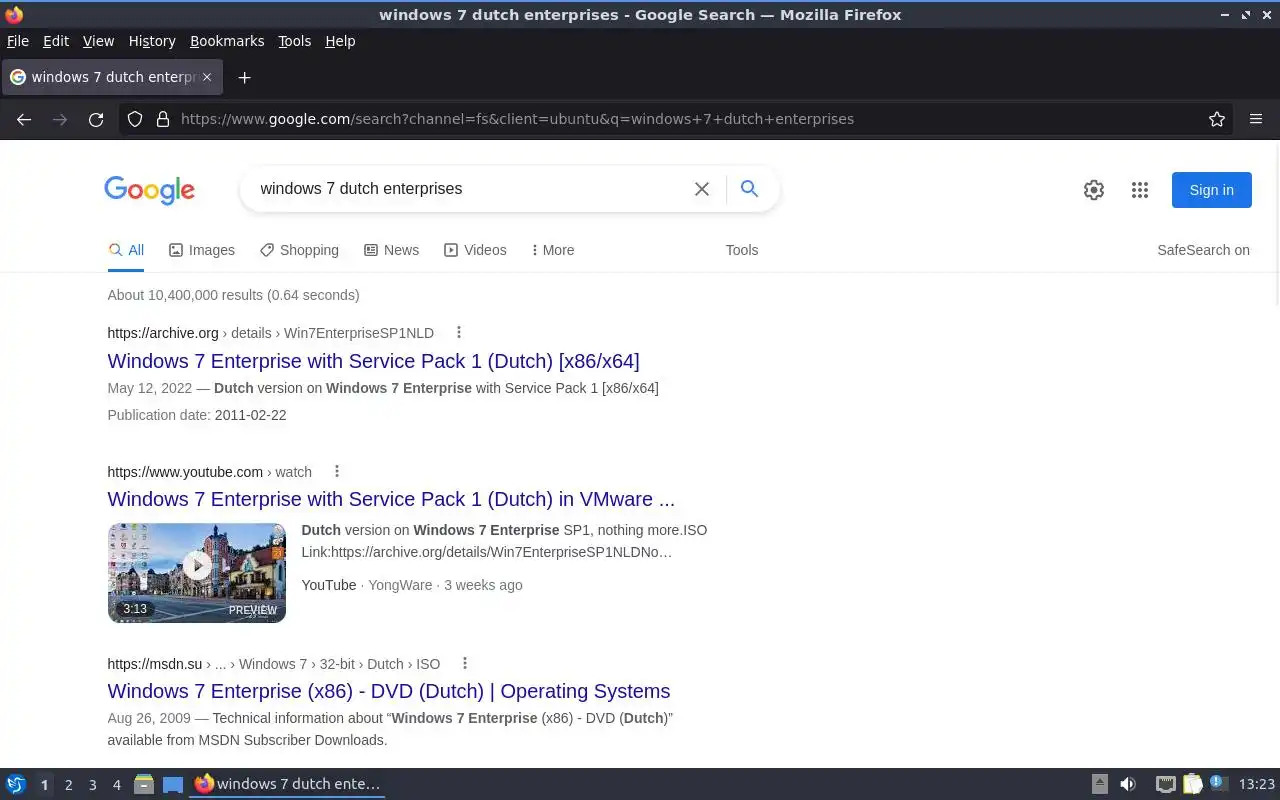The width and height of the screenshot is (1280, 800).
Task: Open the Google apps grid
Action: (x=1140, y=190)
